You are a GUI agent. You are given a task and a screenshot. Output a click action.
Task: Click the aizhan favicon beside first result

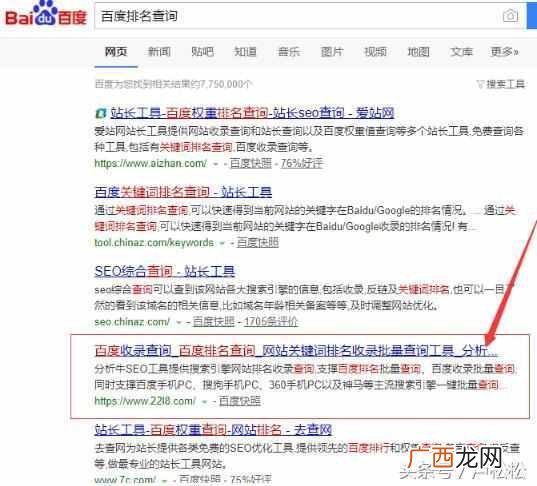click(101, 113)
